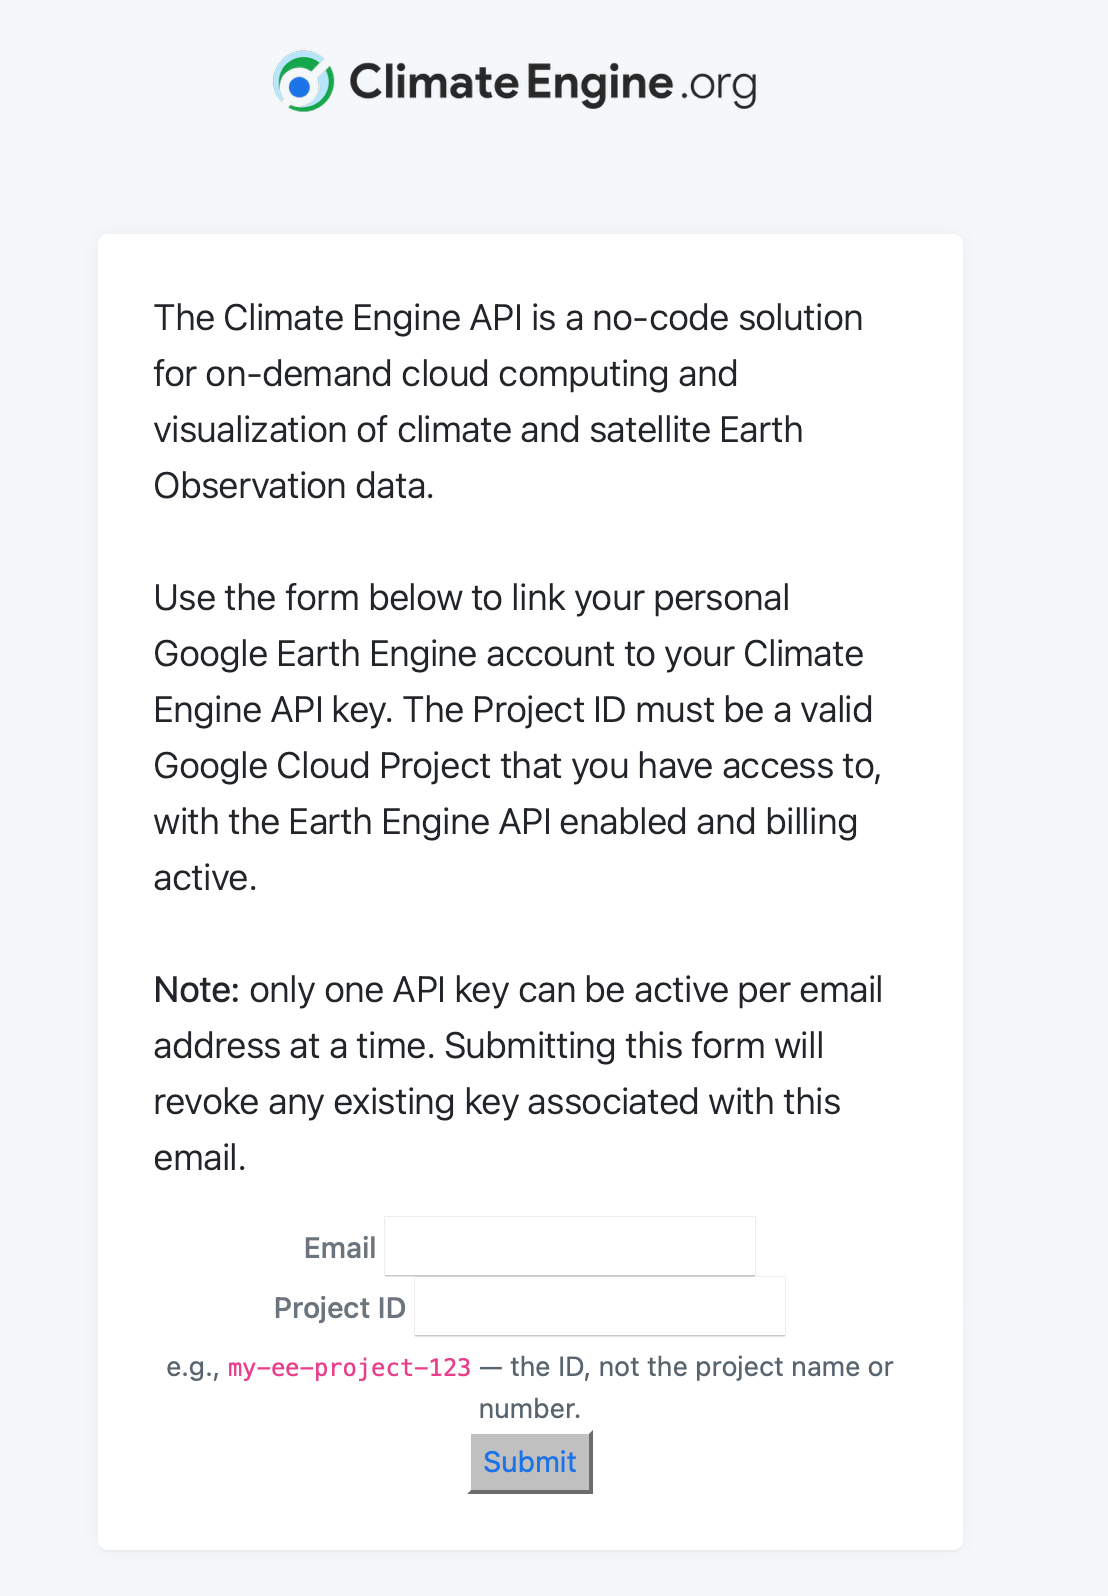Click the "Use the form below" paragraph

(x=517, y=737)
